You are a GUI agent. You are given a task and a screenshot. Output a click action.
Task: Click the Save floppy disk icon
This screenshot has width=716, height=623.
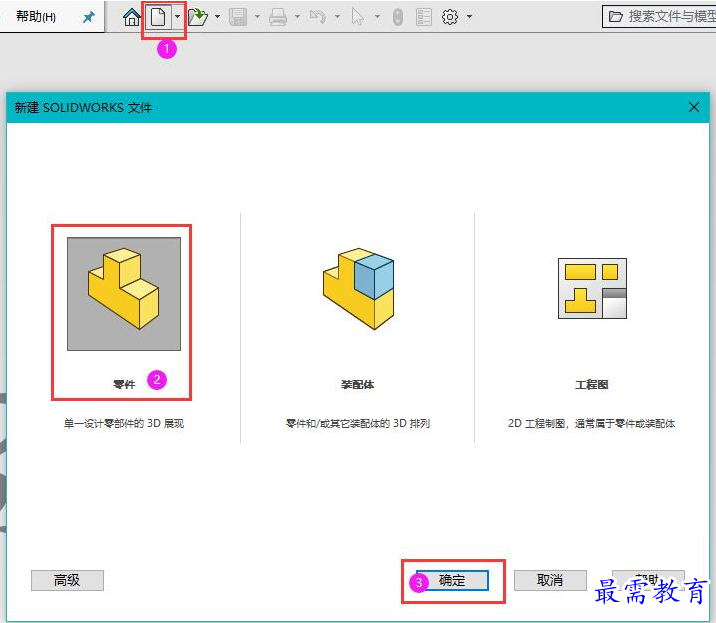238,17
